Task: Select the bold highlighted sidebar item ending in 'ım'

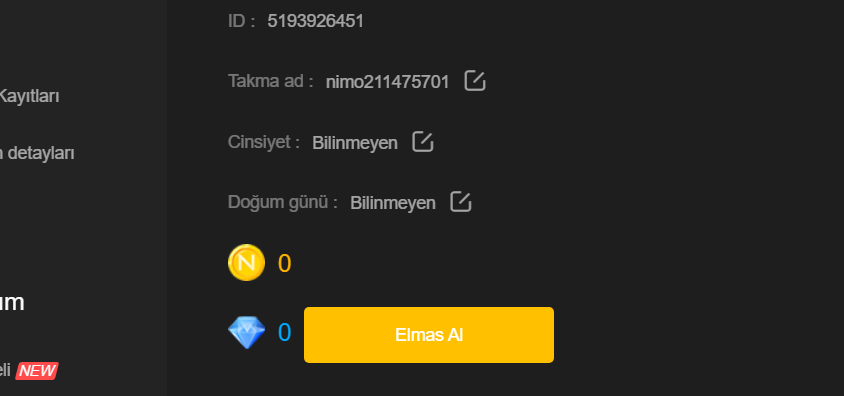Action: click(x=12, y=303)
